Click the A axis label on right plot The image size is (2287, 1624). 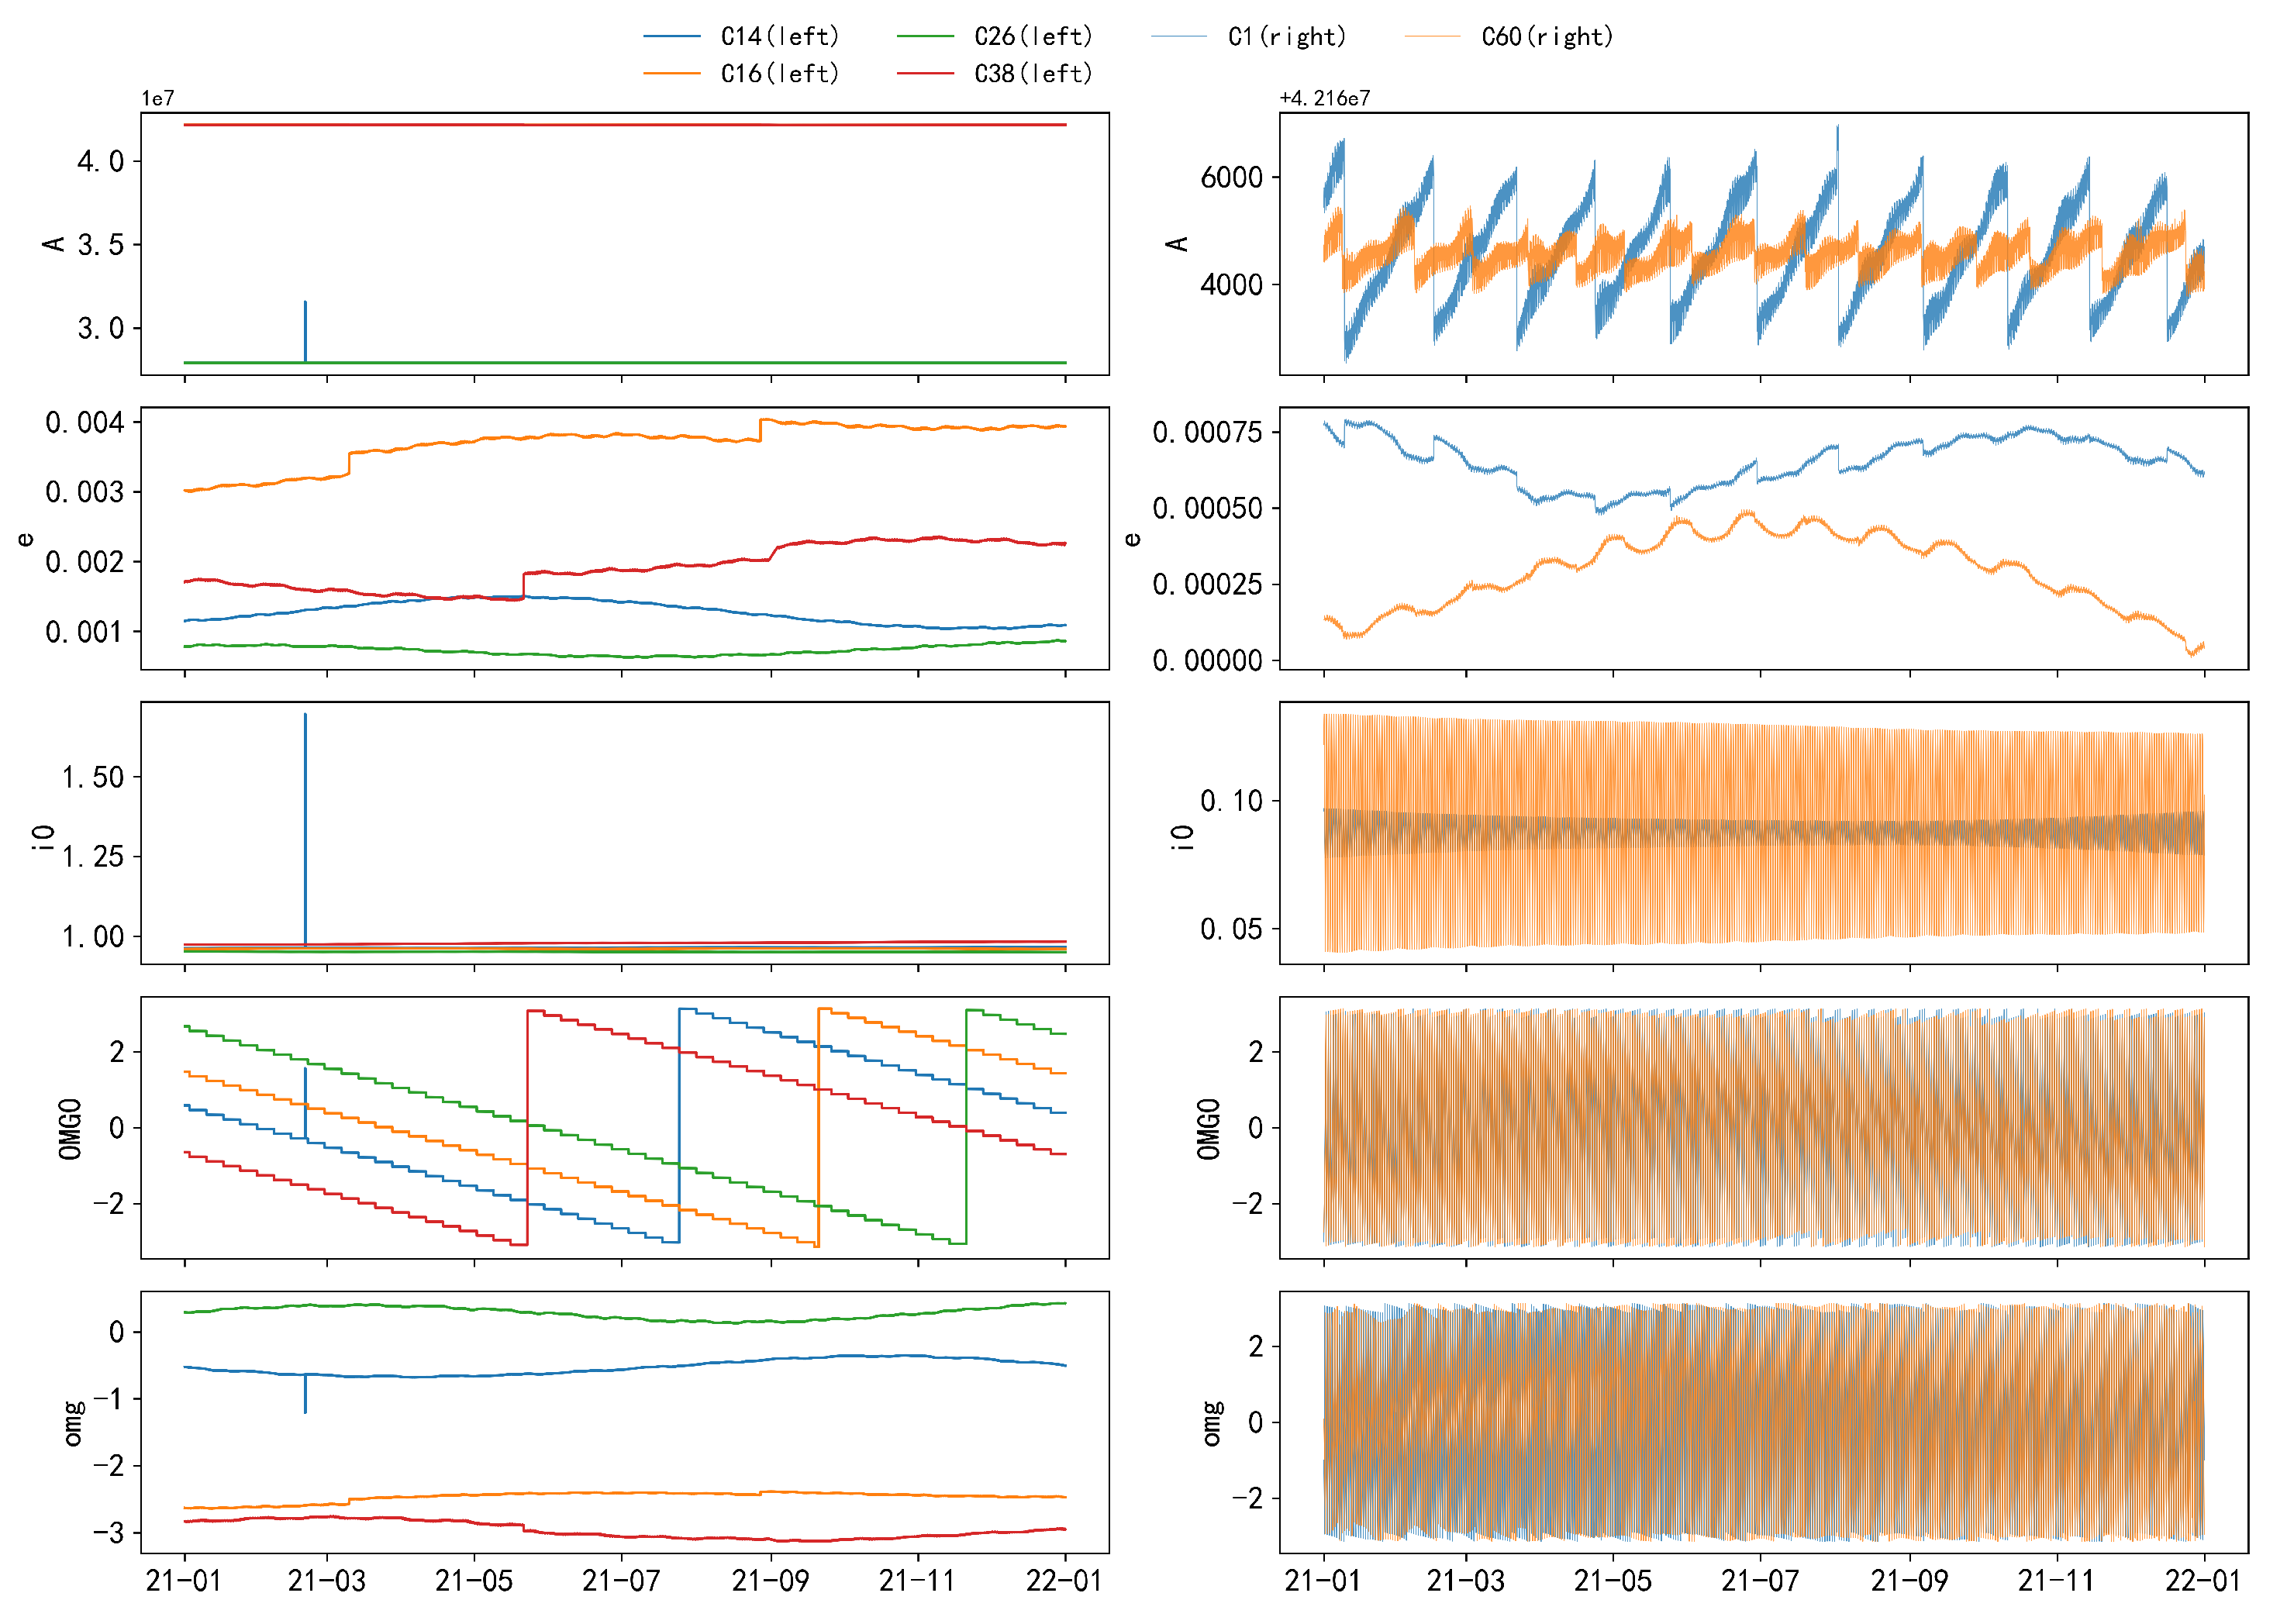1176,244
